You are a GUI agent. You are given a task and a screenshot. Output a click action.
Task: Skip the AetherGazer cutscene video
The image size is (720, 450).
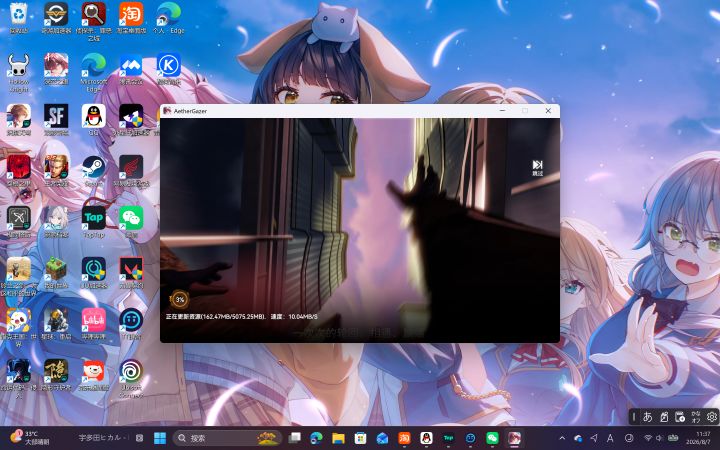click(x=537, y=168)
